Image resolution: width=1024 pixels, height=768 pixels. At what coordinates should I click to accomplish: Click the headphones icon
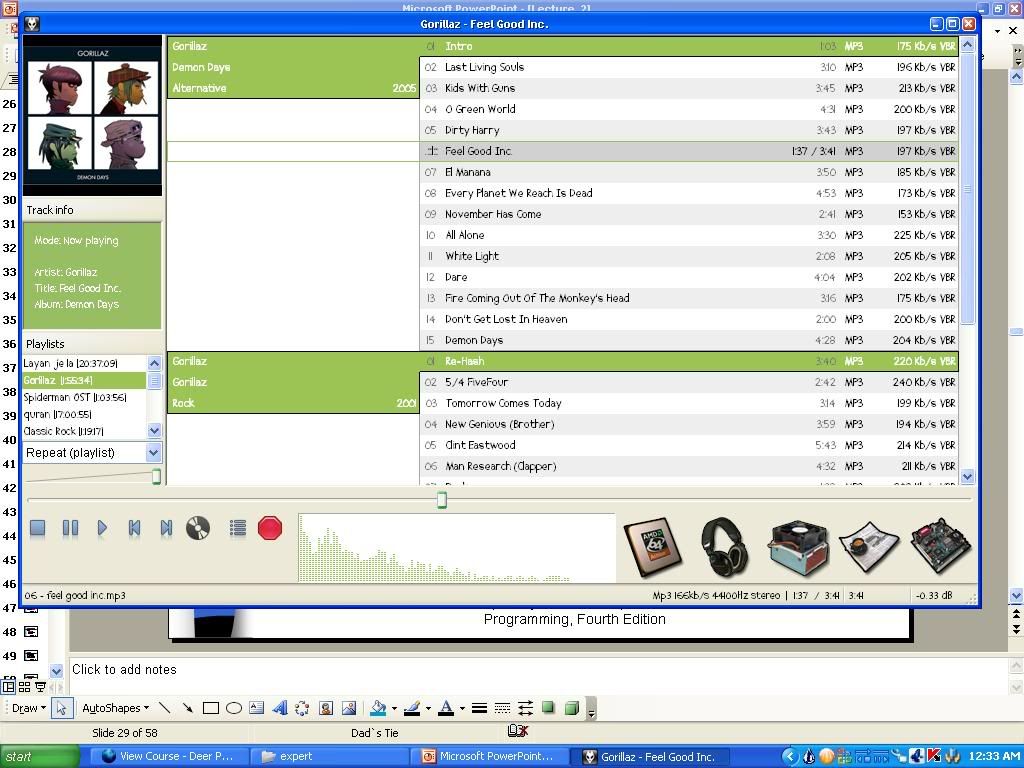click(x=723, y=546)
